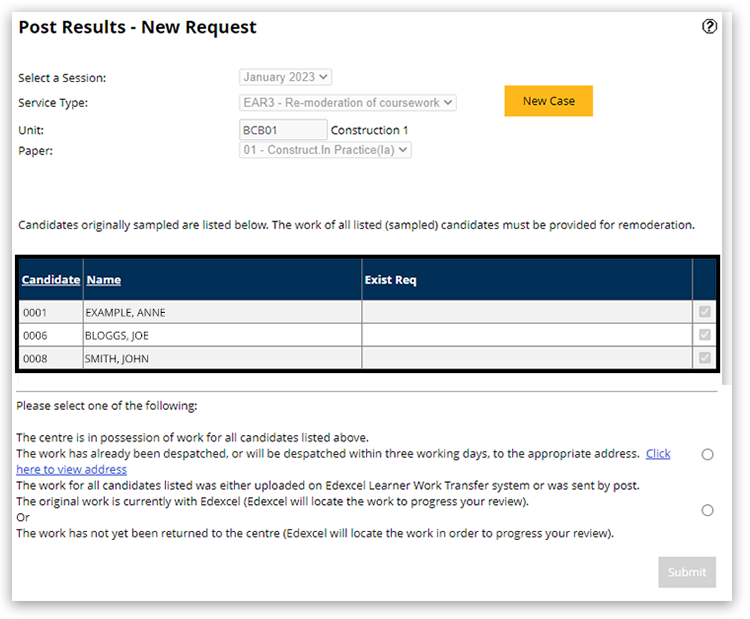This screenshot has width=750, height=619.
Task: Click the Unit field containing BCB01
Action: 283,130
